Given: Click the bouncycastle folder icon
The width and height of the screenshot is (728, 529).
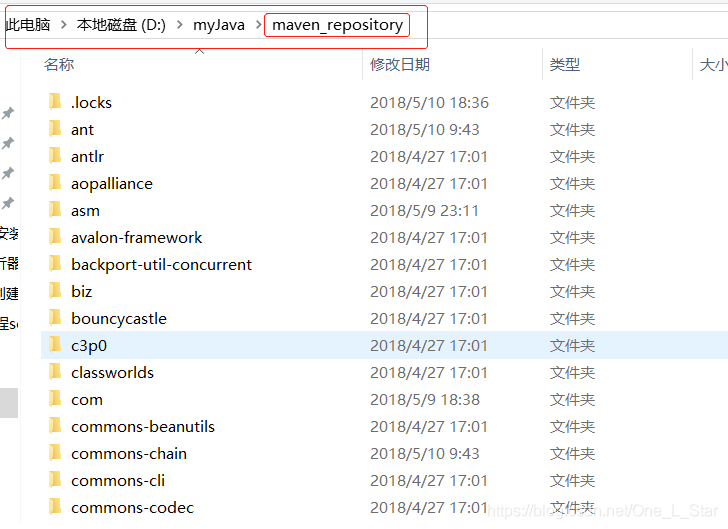Looking at the screenshot, I should pos(55,317).
